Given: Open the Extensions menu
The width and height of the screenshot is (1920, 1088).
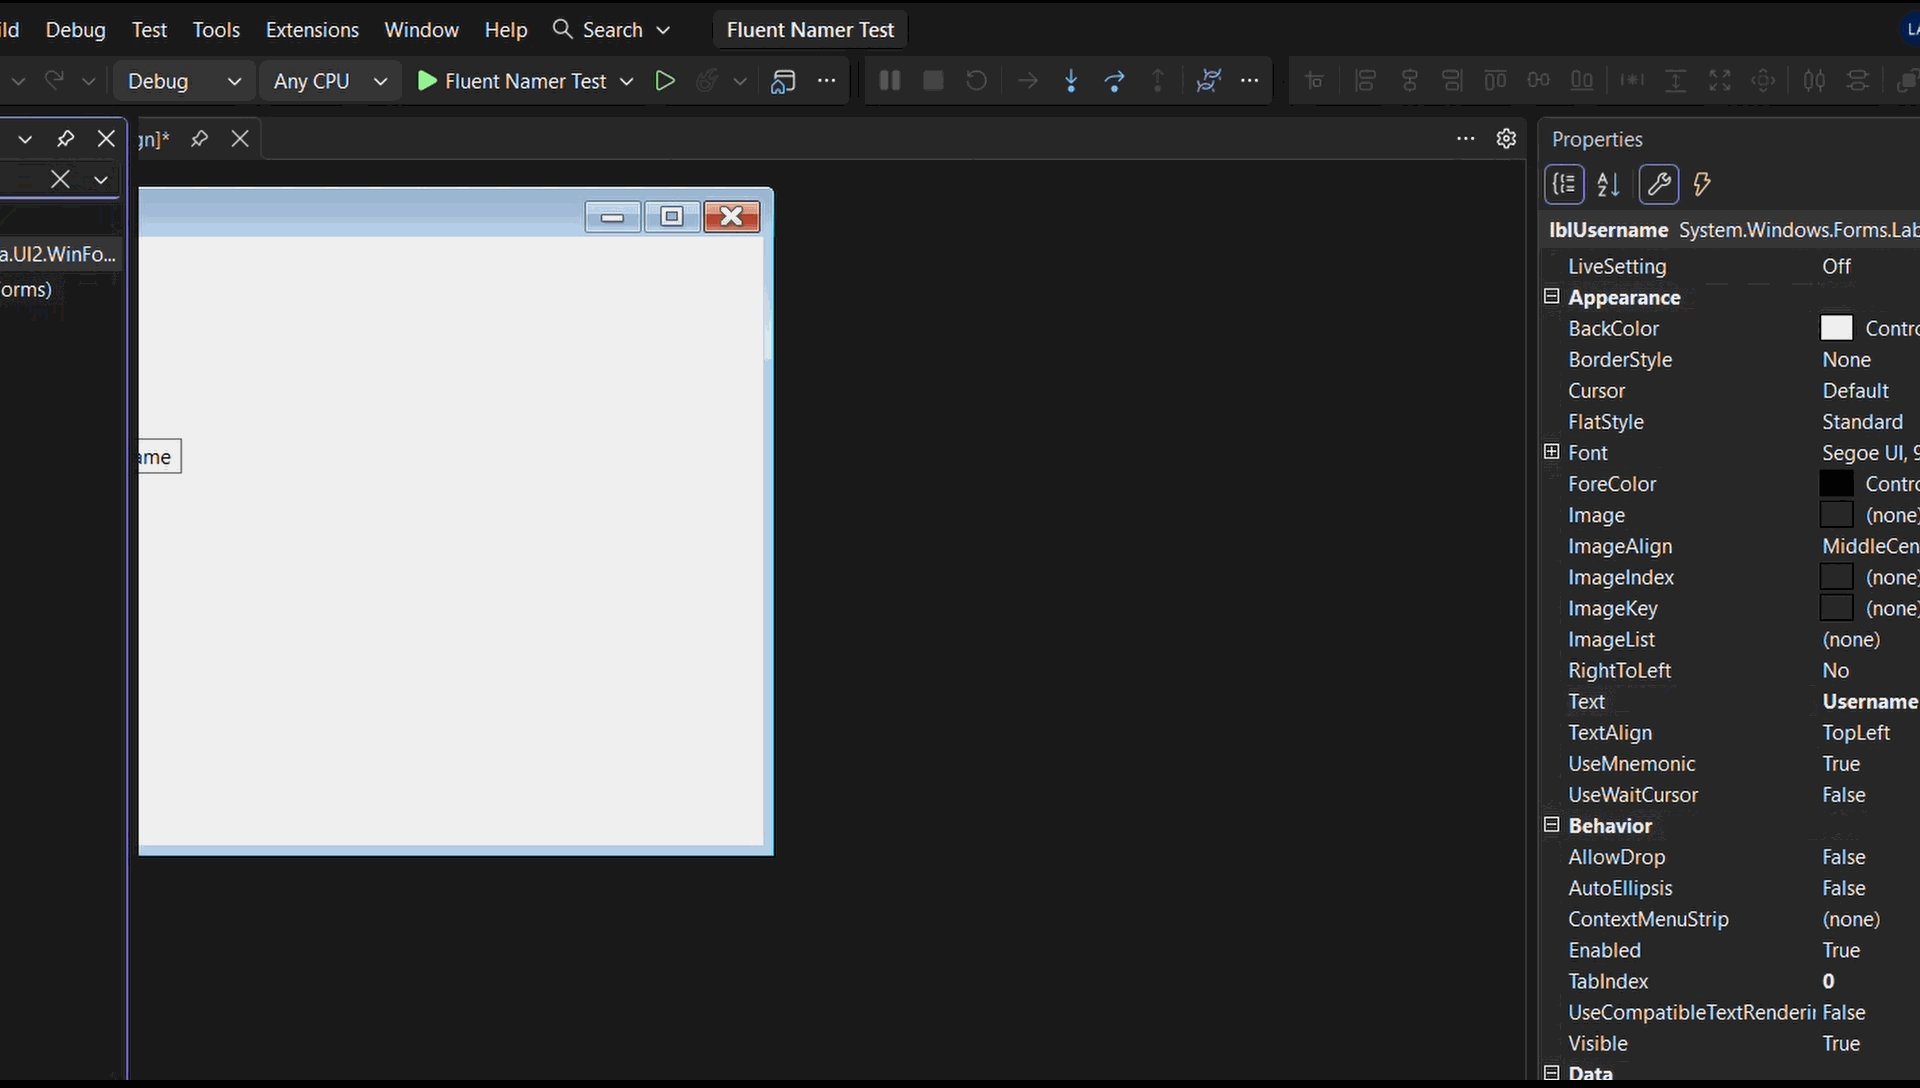Looking at the screenshot, I should tap(312, 30).
